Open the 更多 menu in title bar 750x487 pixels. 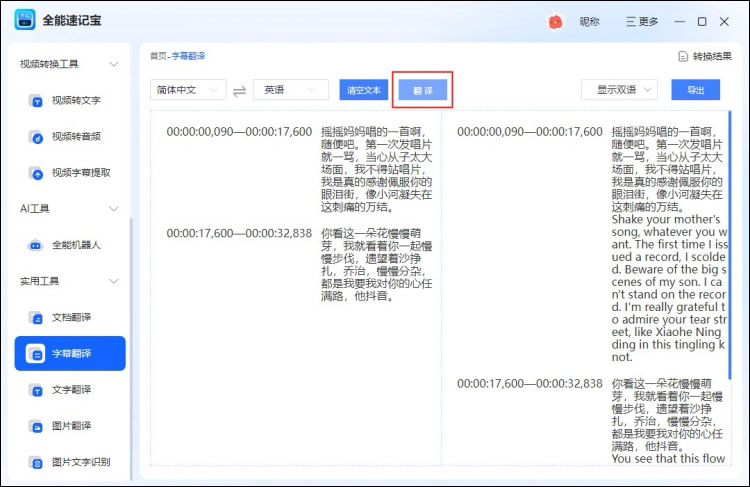pos(642,21)
